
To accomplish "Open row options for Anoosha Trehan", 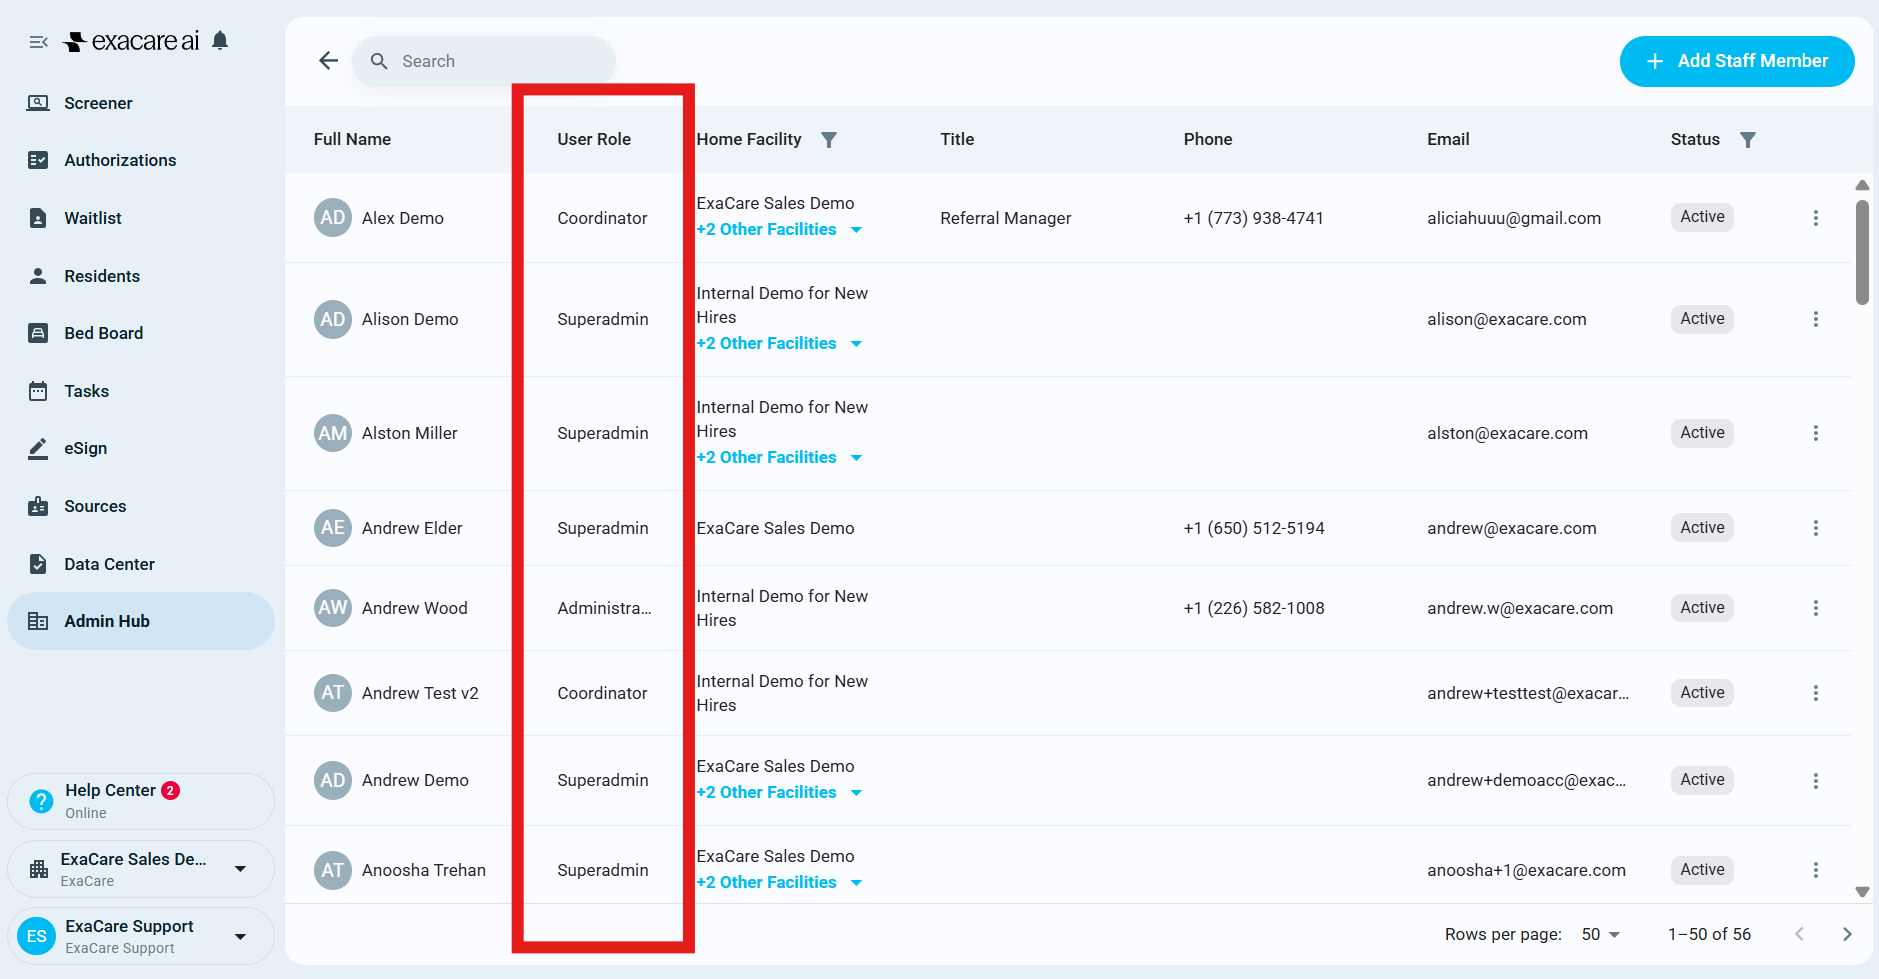I will pos(1816,870).
